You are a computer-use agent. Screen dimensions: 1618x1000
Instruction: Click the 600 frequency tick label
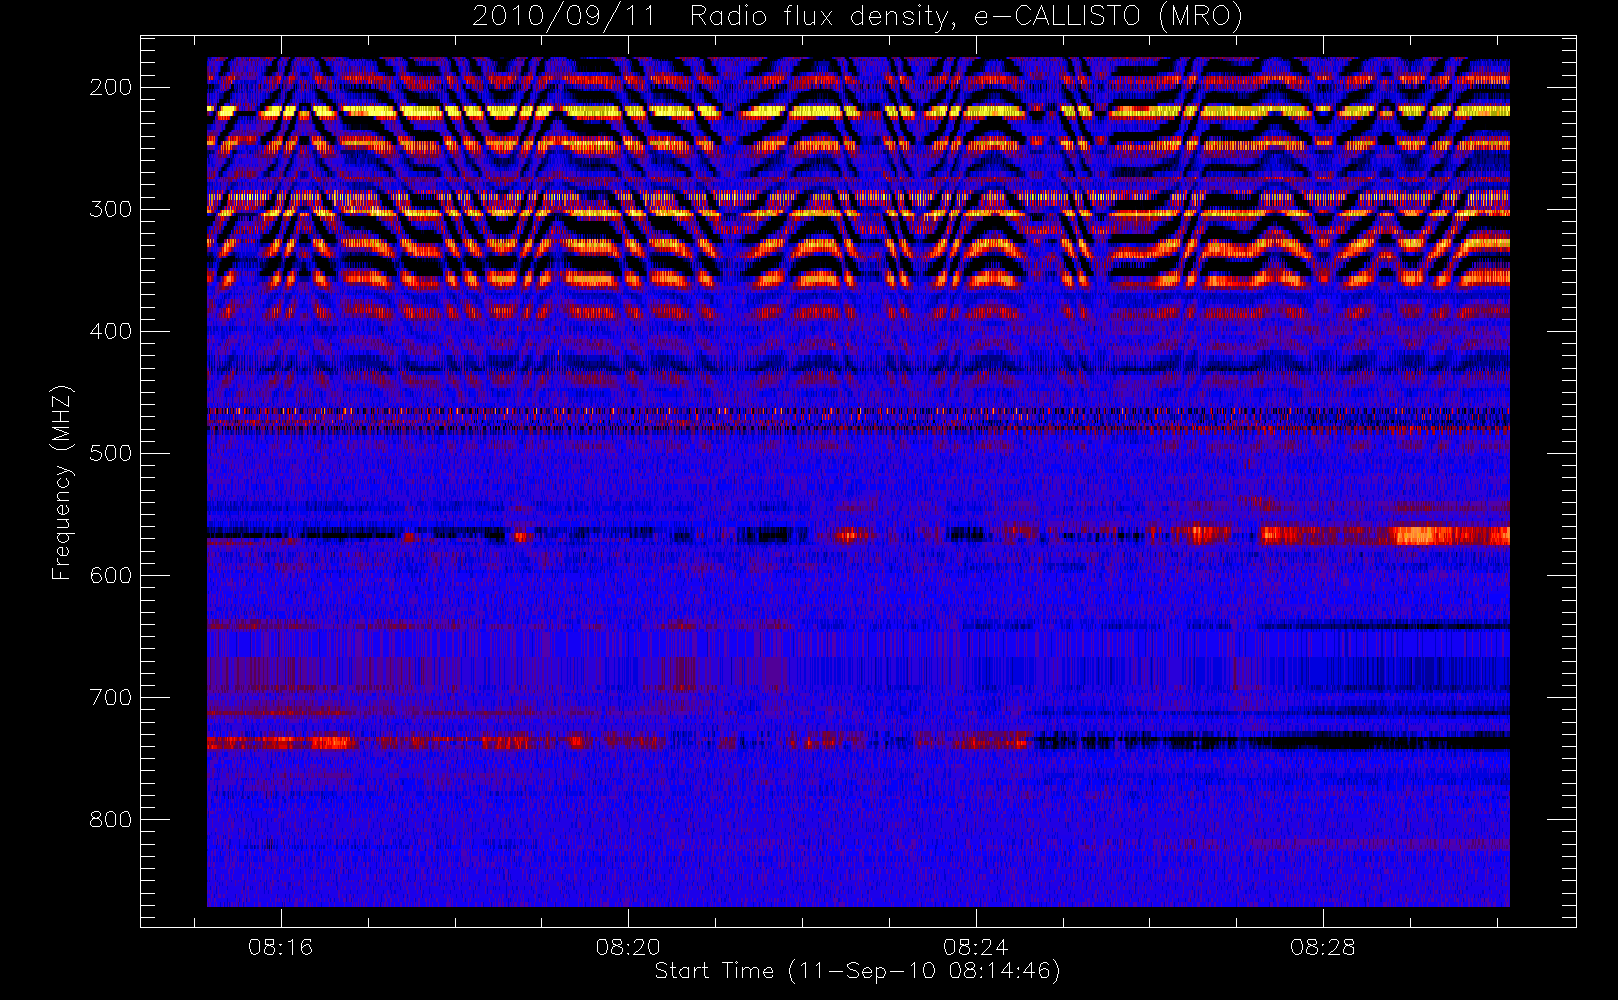(x=111, y=575)
